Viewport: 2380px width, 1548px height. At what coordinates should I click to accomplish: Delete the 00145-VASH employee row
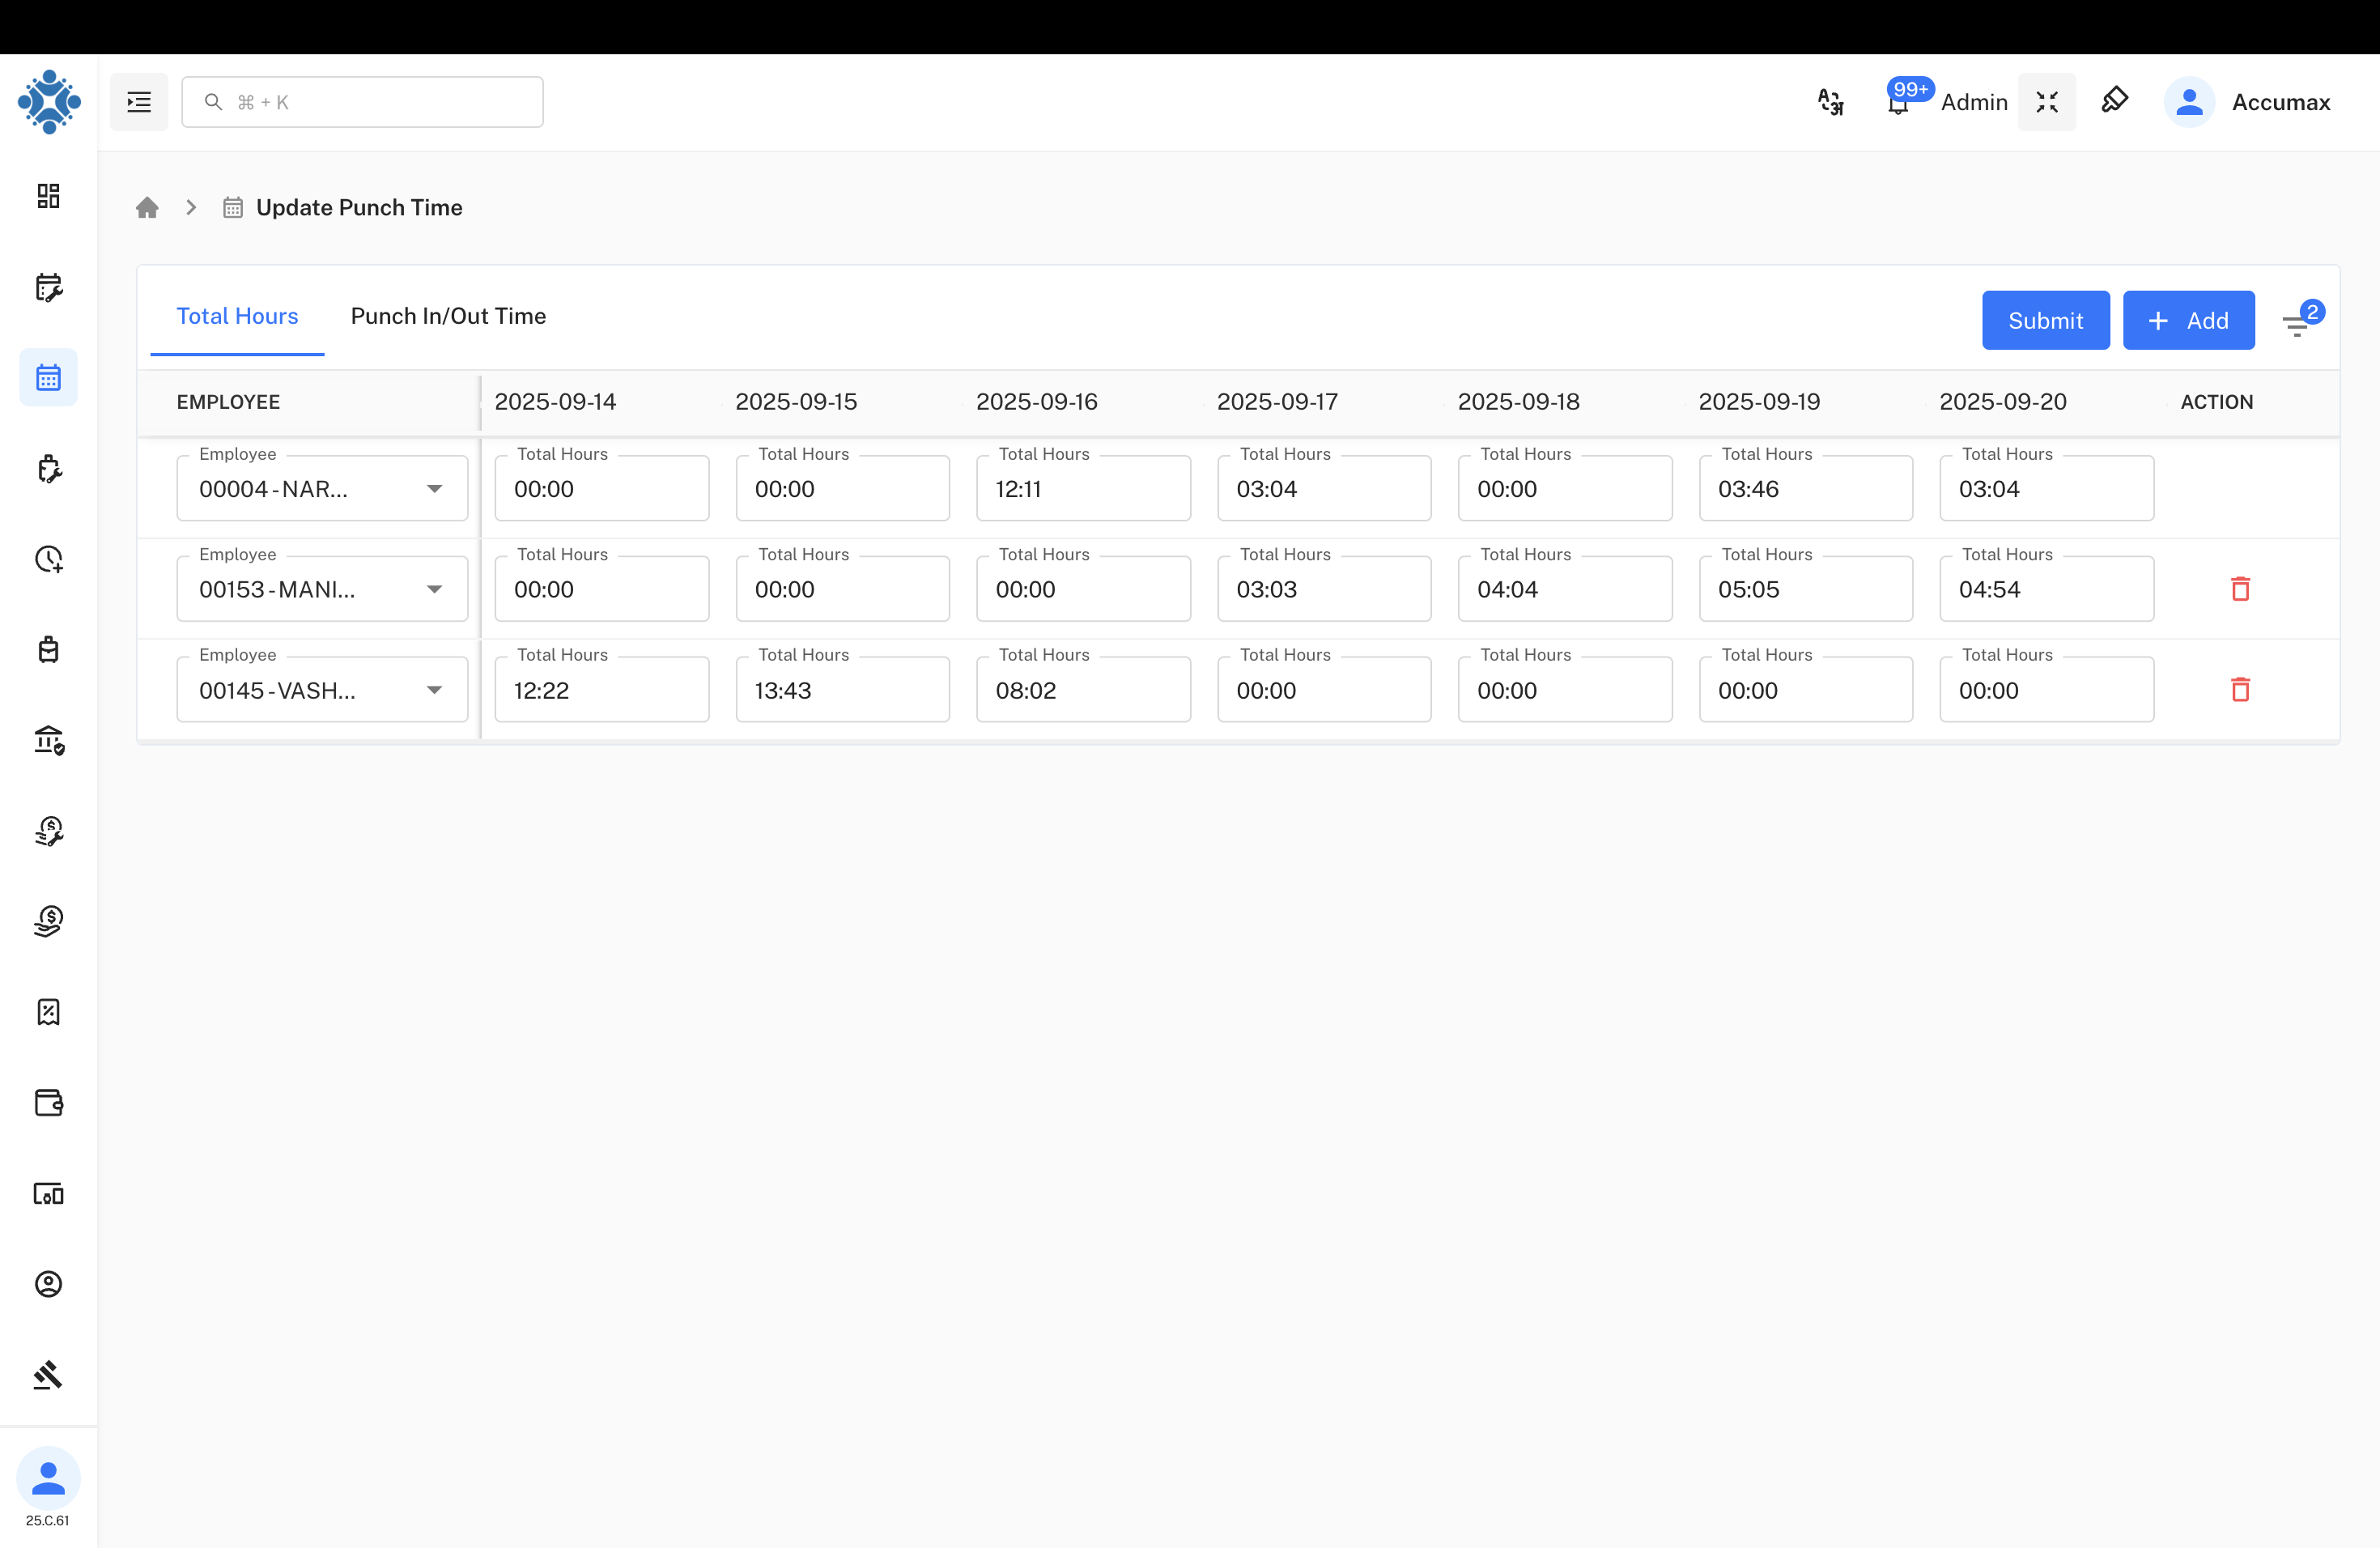(2240, 690)
